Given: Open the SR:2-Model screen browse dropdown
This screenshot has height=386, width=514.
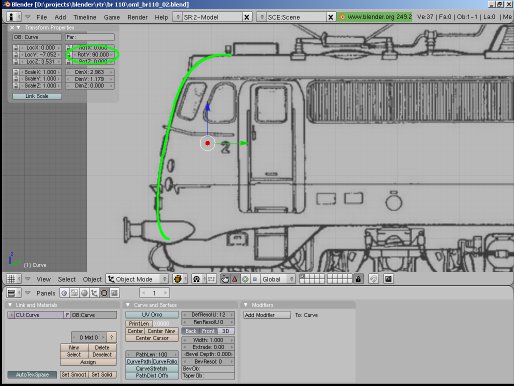Looking at the screenshot, I should tap(178, 17).
